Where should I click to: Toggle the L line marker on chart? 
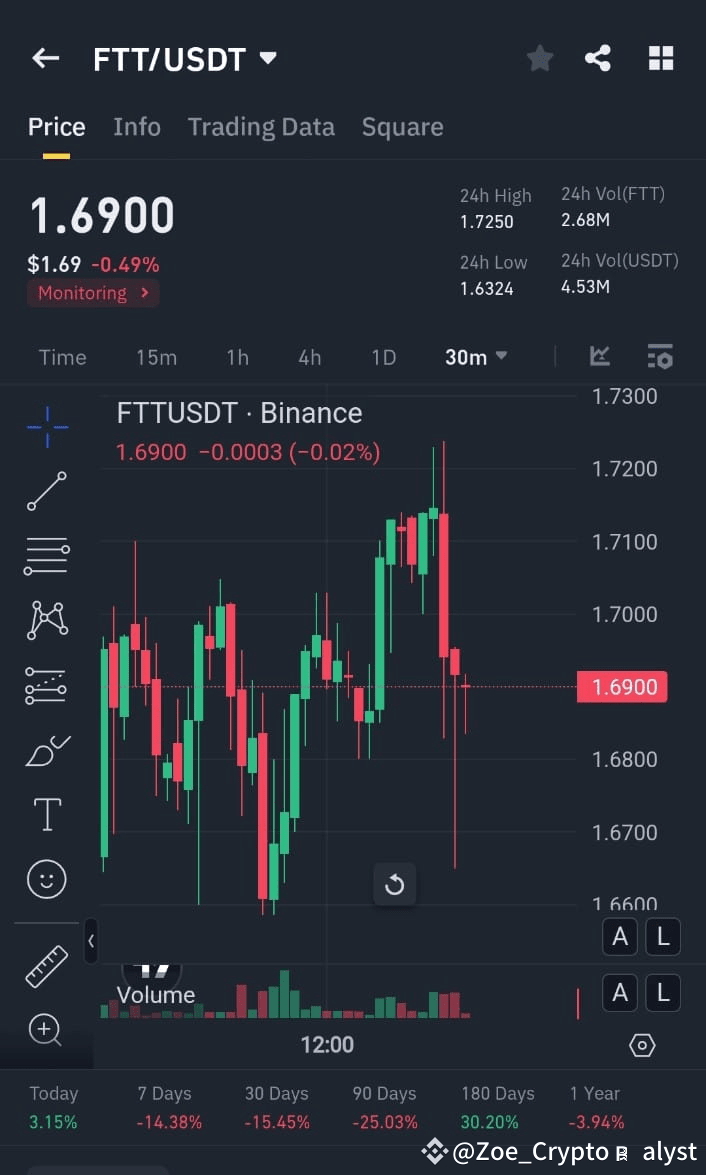[663, 937]
